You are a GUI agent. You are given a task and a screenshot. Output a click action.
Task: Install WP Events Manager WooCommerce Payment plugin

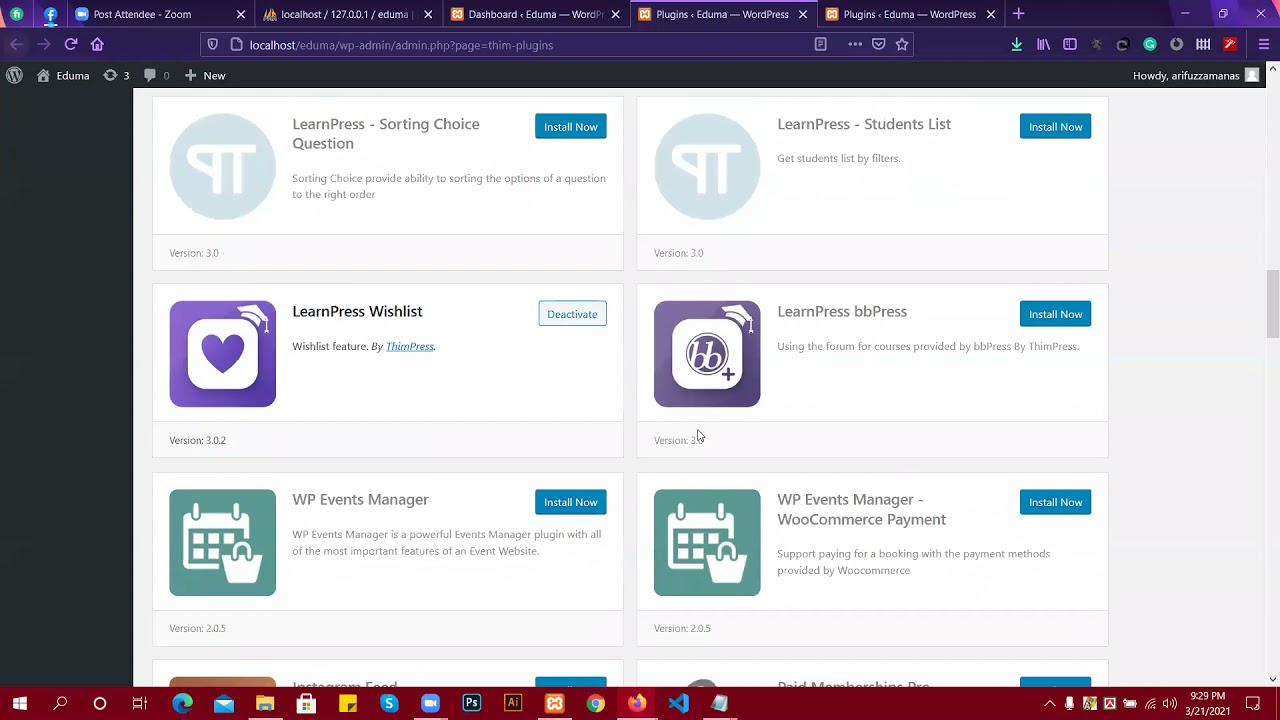(1055, 502)
